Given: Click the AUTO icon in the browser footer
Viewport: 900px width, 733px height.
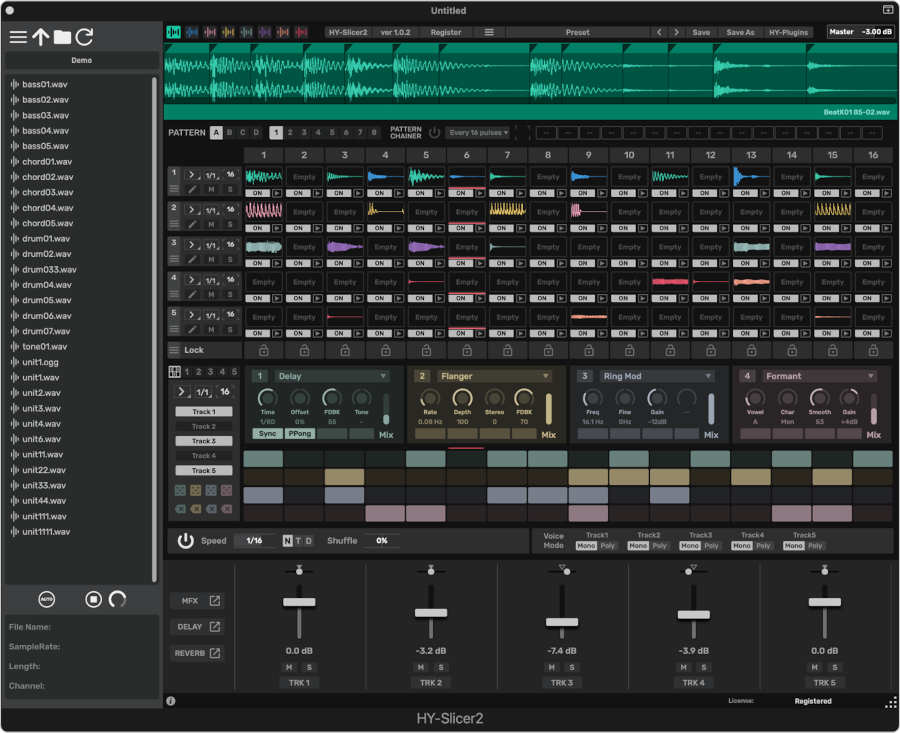Looking at the screenshot, I should (45, 598).
